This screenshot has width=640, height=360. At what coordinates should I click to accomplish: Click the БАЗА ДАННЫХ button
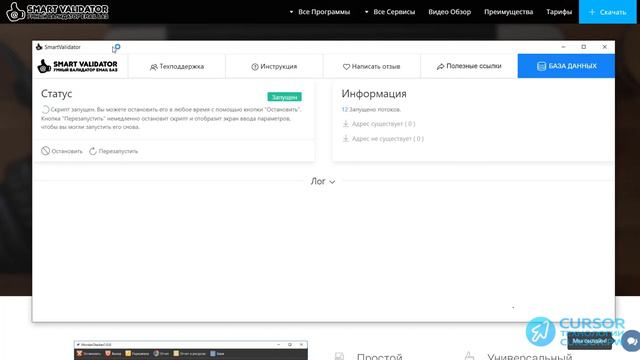pos(566,66)
